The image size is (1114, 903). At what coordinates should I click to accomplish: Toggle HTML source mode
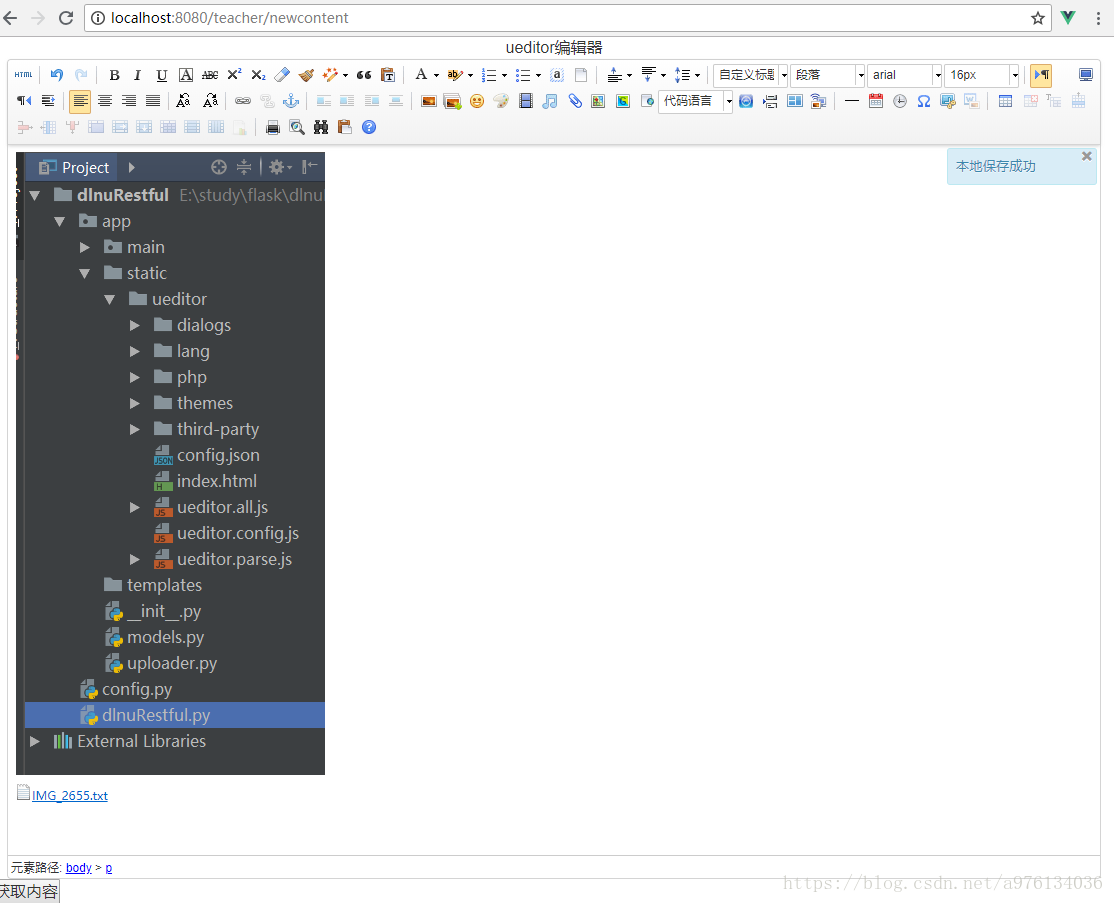point(23,75)
